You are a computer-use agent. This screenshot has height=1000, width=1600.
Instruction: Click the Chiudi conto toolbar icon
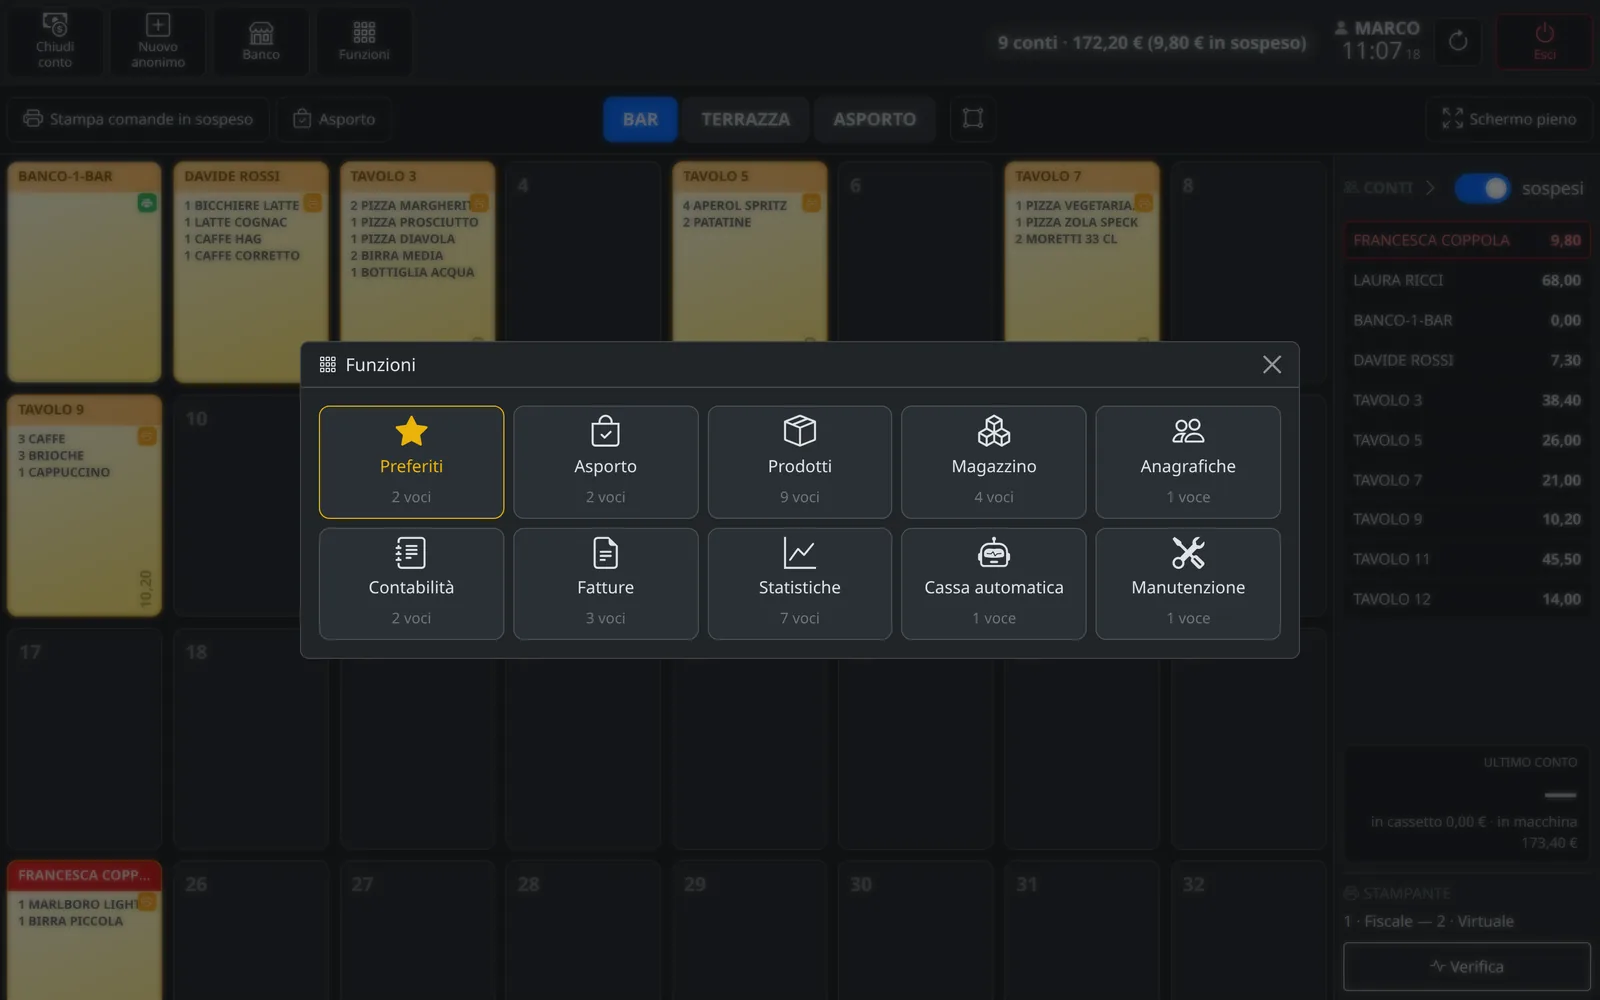55,41
